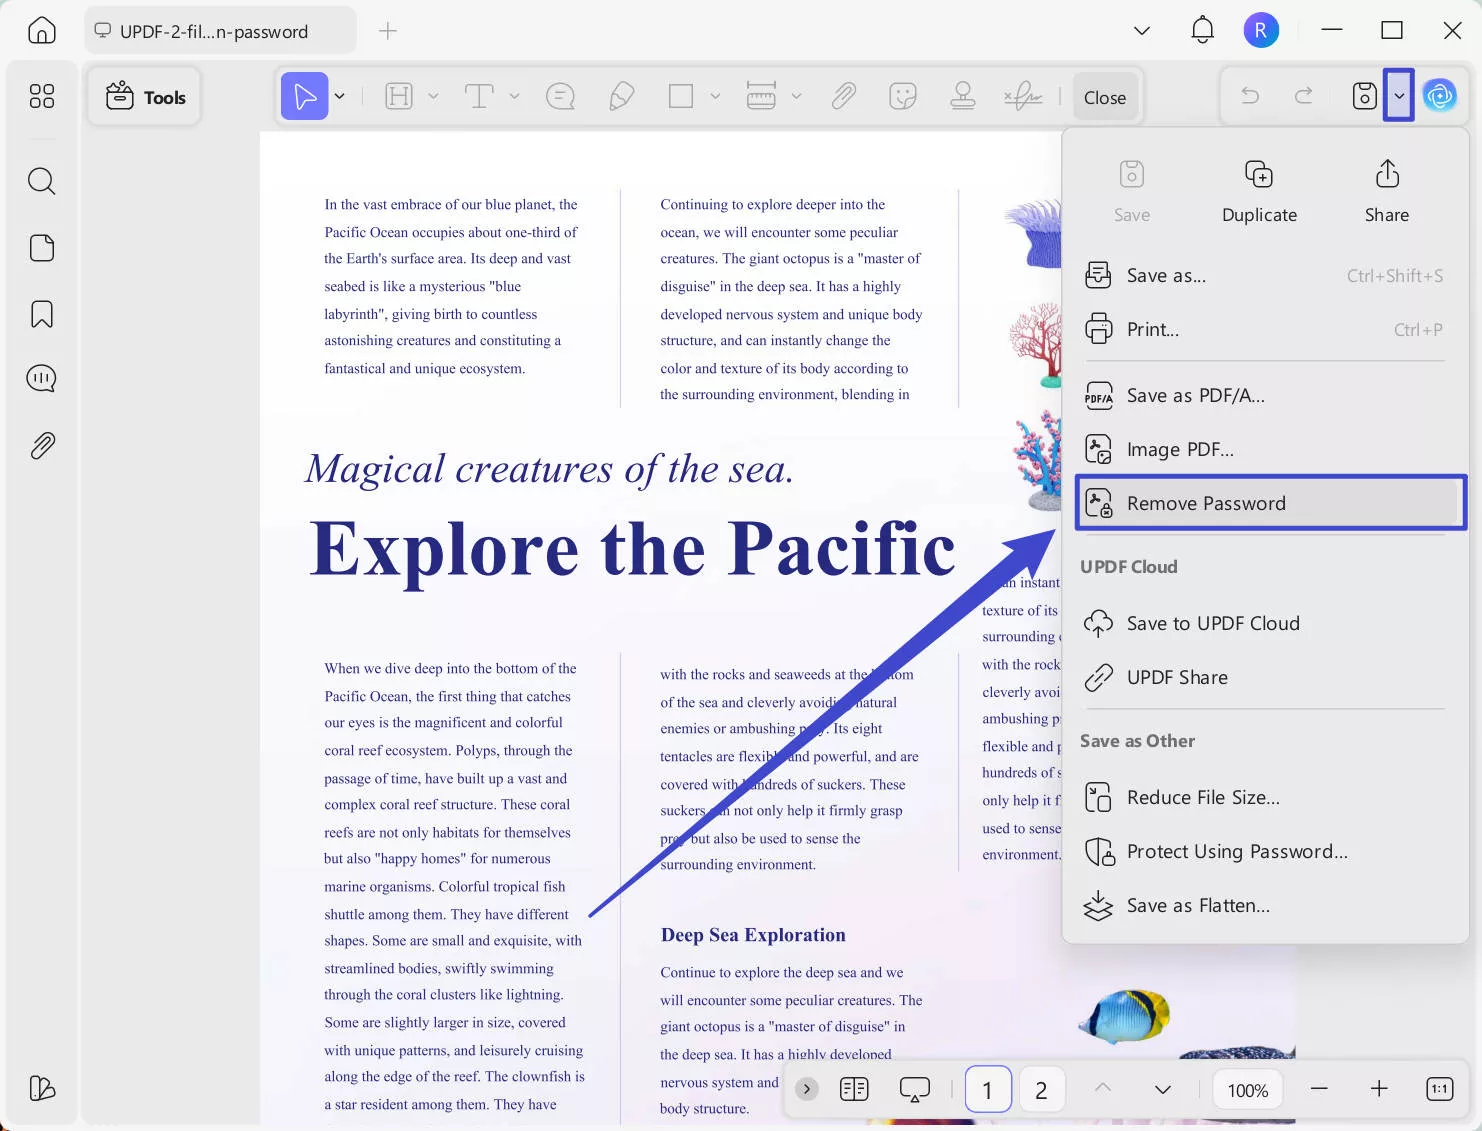
Task: Open a new tab with plus button
Action: pyautogui.click(x=388, y=31)
